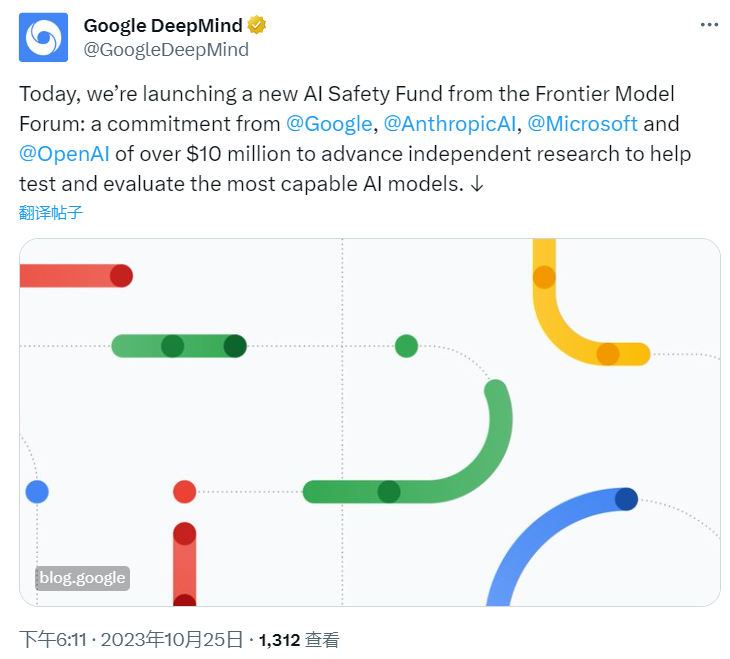The width and height of the screenshot is (730, 659).
Task: Open the Google DeepMind display name
Action: coord(163,26)
